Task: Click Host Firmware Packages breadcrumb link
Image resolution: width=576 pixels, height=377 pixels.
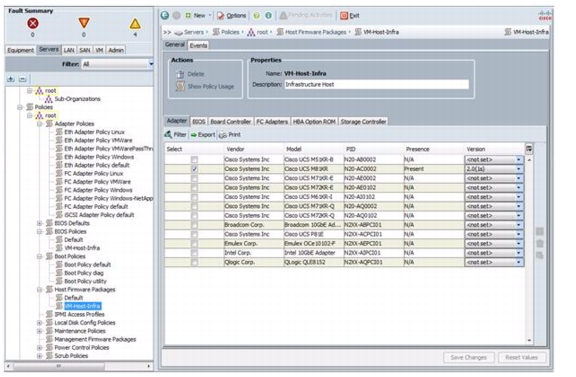Action: [315, 32]
